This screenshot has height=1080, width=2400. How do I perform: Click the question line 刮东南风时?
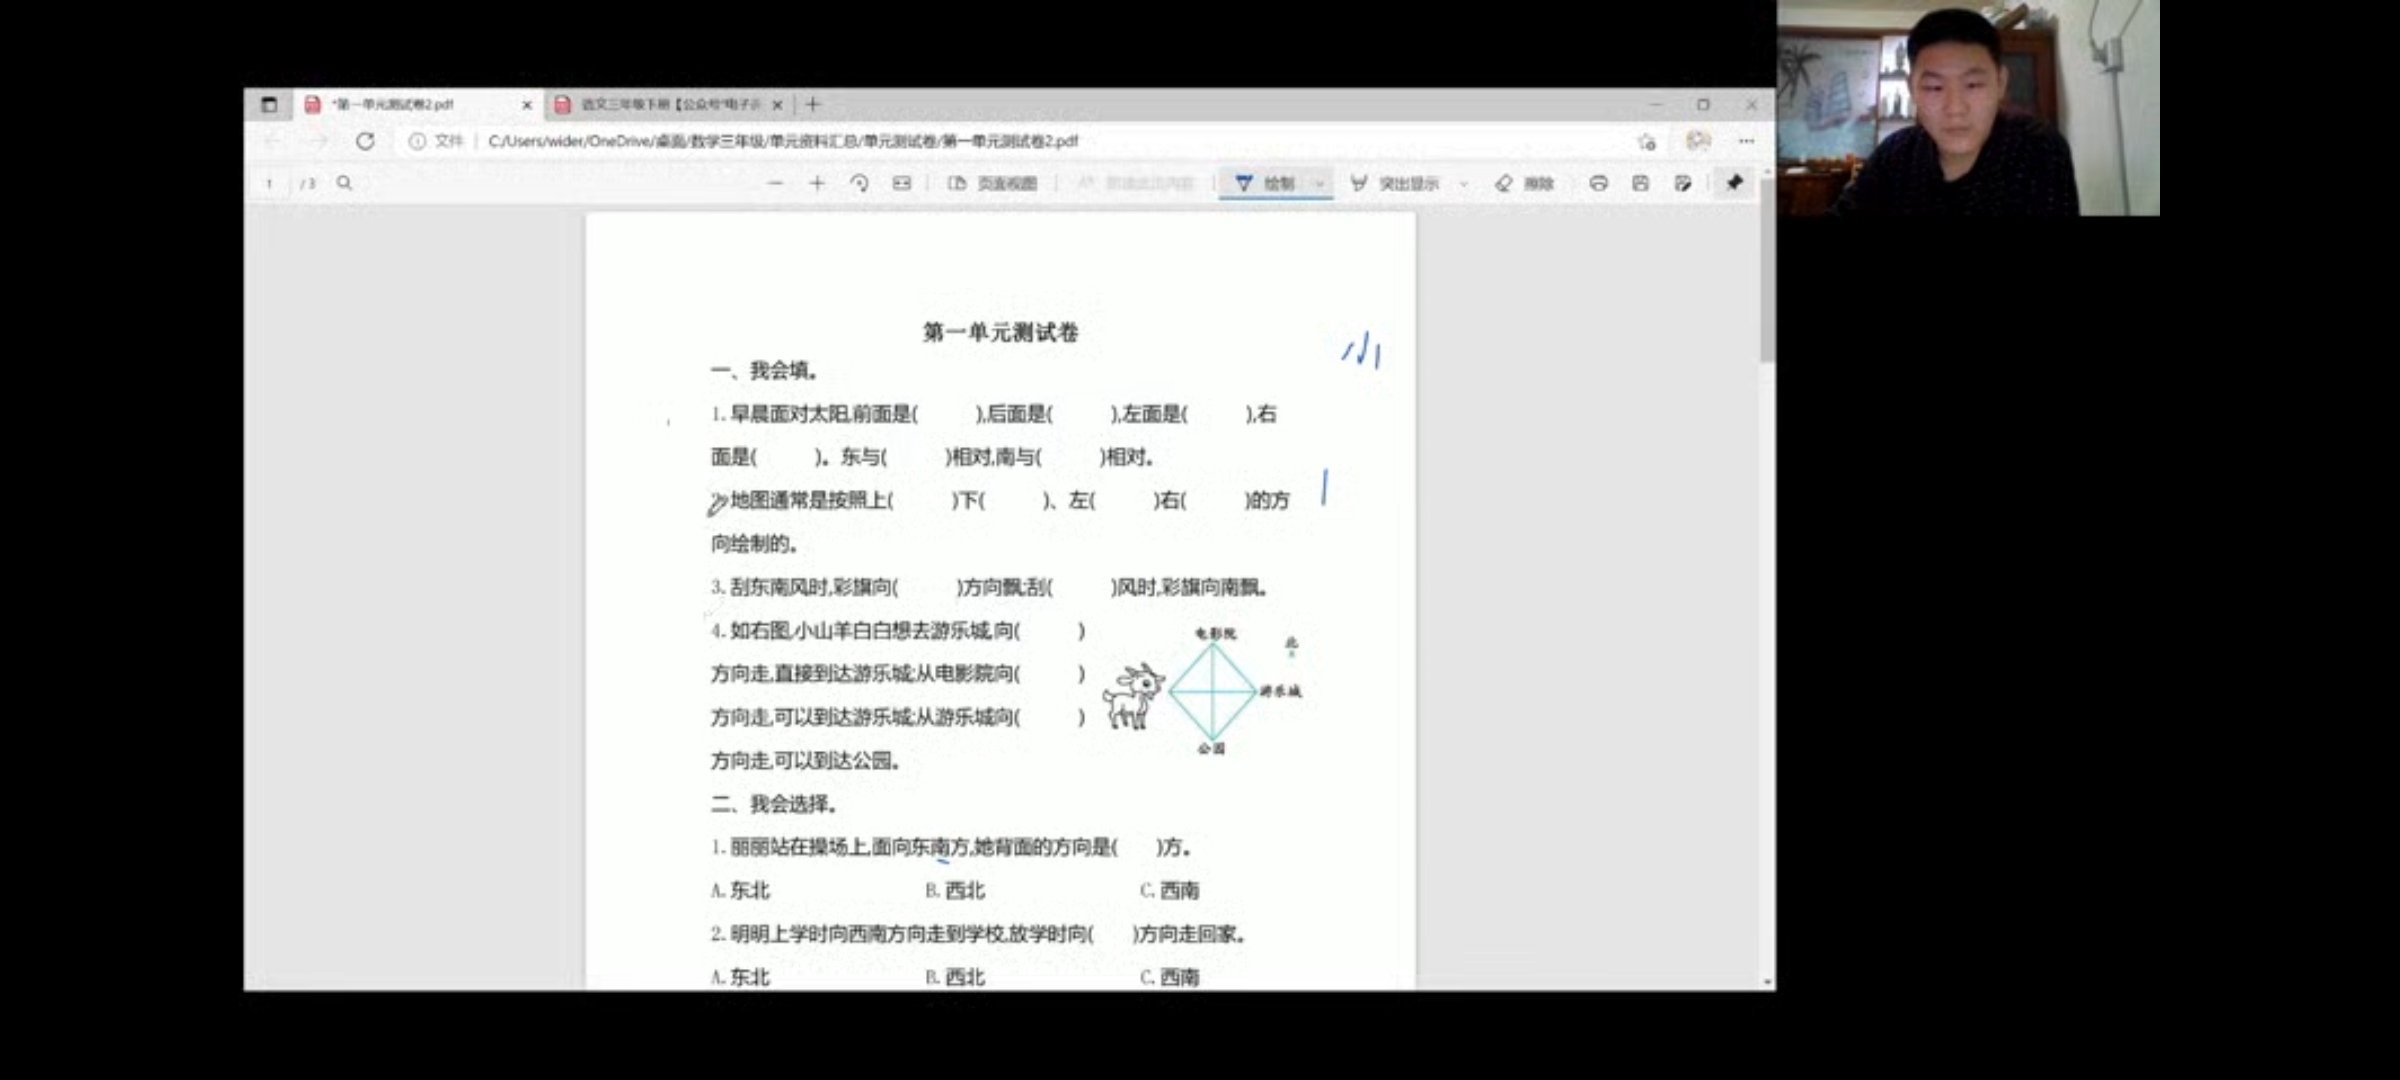point(990,587)
